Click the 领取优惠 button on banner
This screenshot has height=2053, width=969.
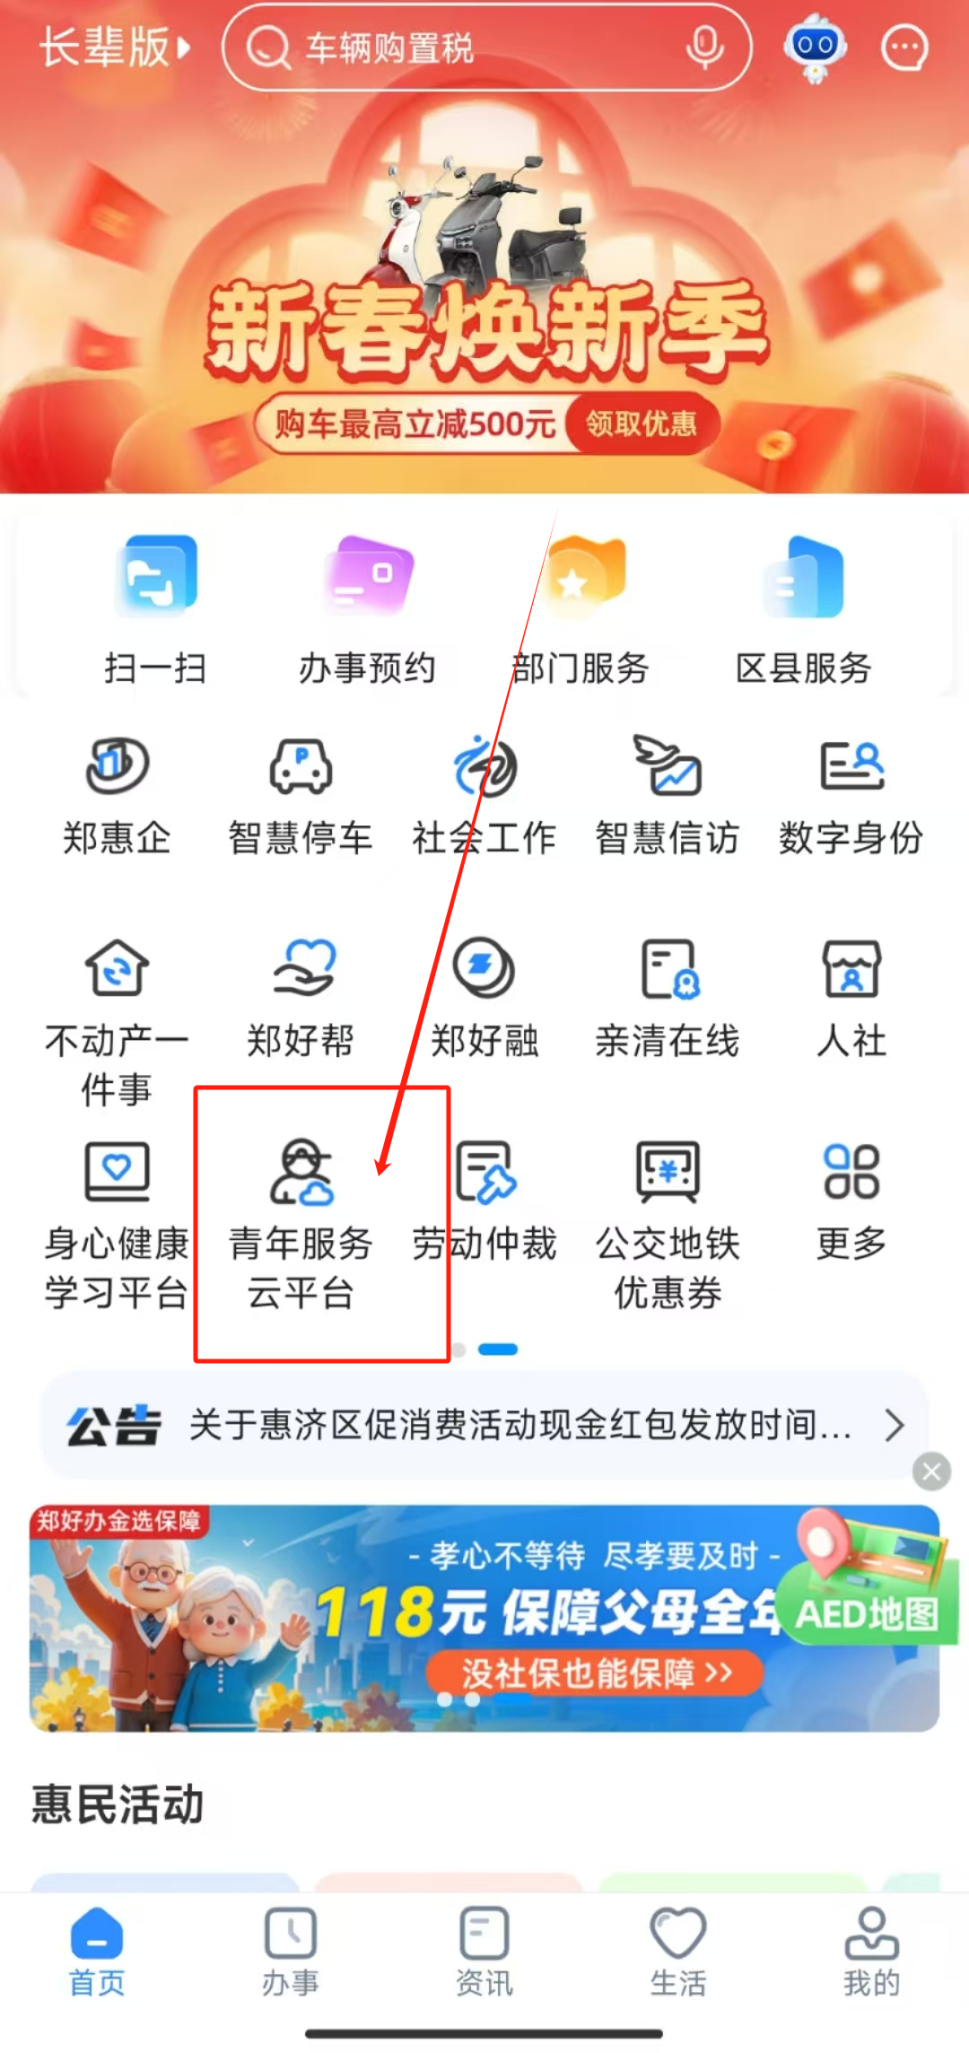[643, 423]
